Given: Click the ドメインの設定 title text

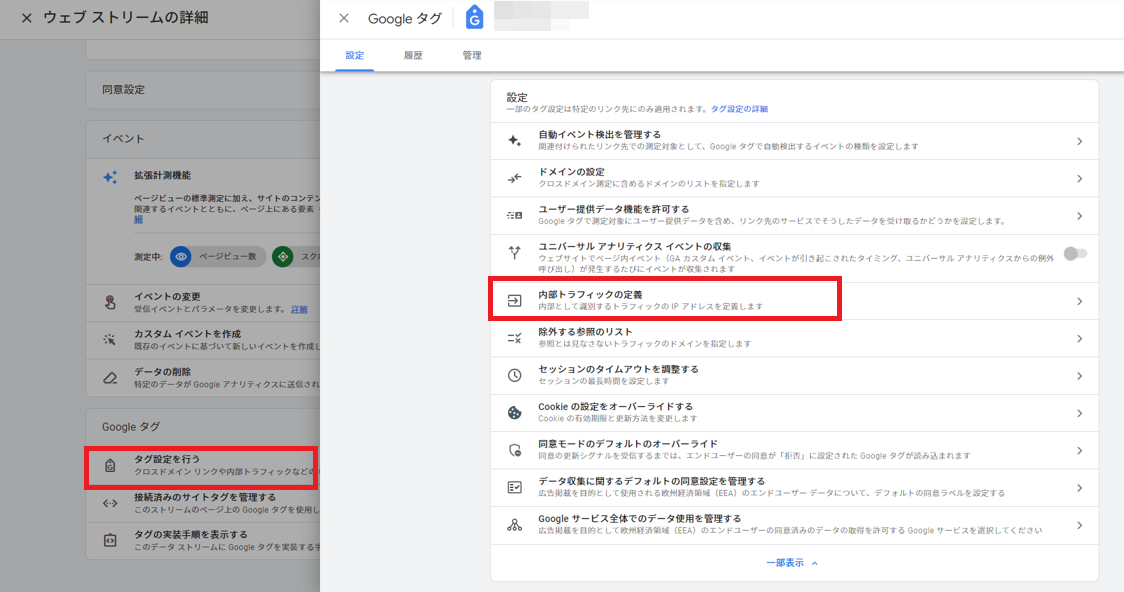Looking at the screenshot, I should click(571, 172).
